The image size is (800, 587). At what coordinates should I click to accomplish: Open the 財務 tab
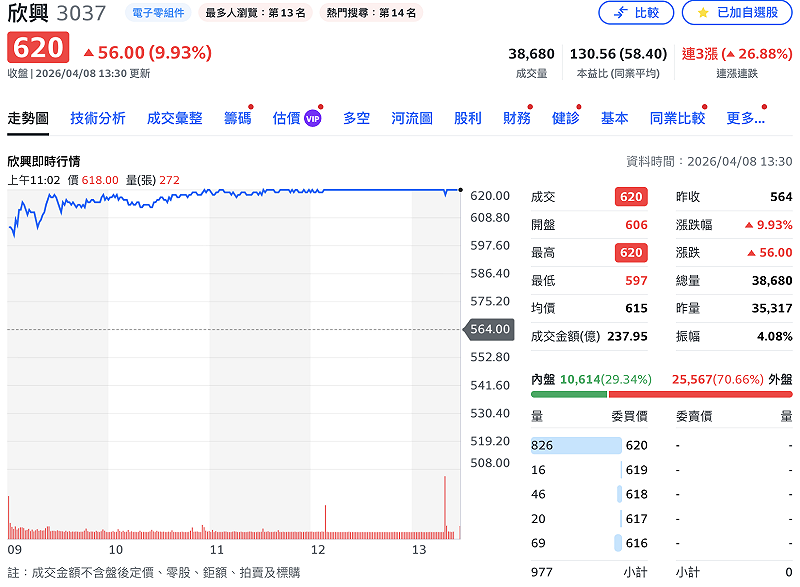point(517,118)
